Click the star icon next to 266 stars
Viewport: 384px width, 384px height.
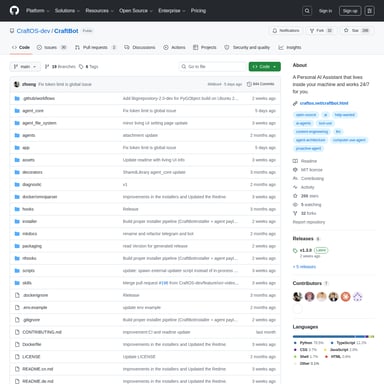(295, 196)
